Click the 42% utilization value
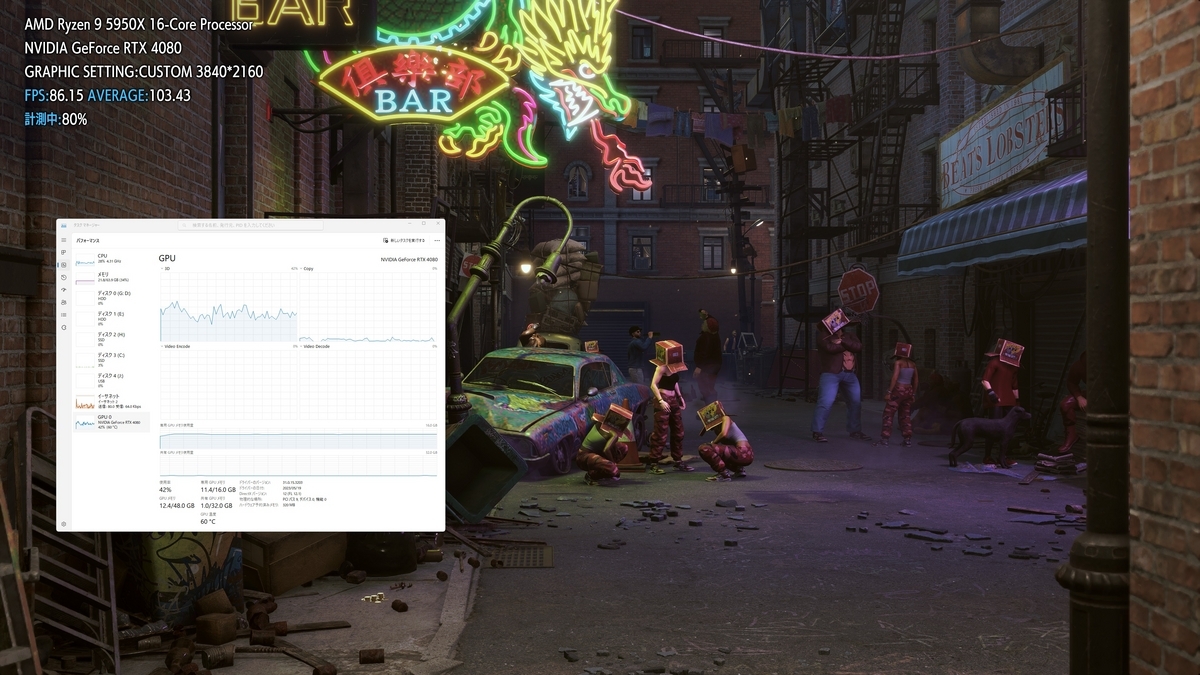The width and height of the screenshot is (1200, 675). coord(165,490)
